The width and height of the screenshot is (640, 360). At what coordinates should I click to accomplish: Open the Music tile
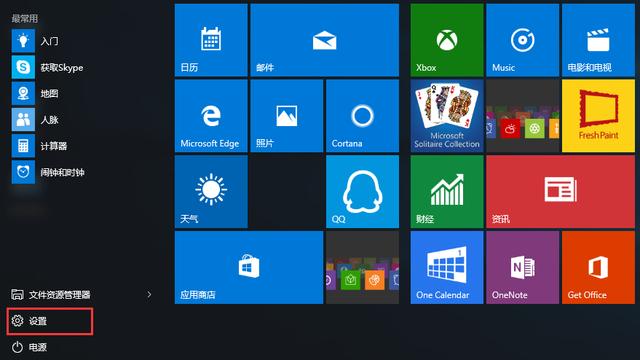point(522,40)
